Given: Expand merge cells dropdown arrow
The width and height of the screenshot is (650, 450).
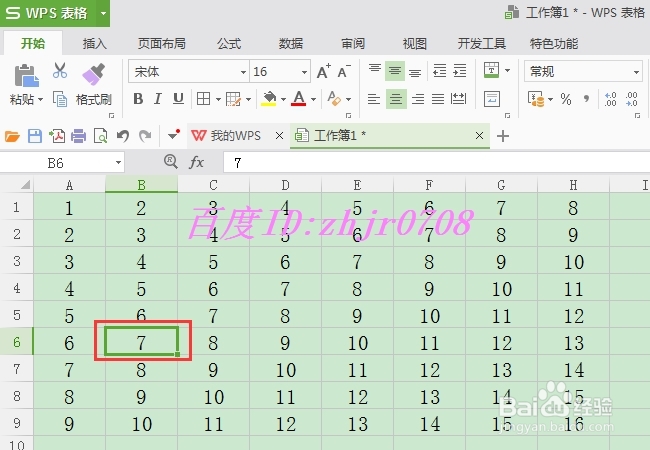Looking at the screenshot, I should tap(507, 70).
